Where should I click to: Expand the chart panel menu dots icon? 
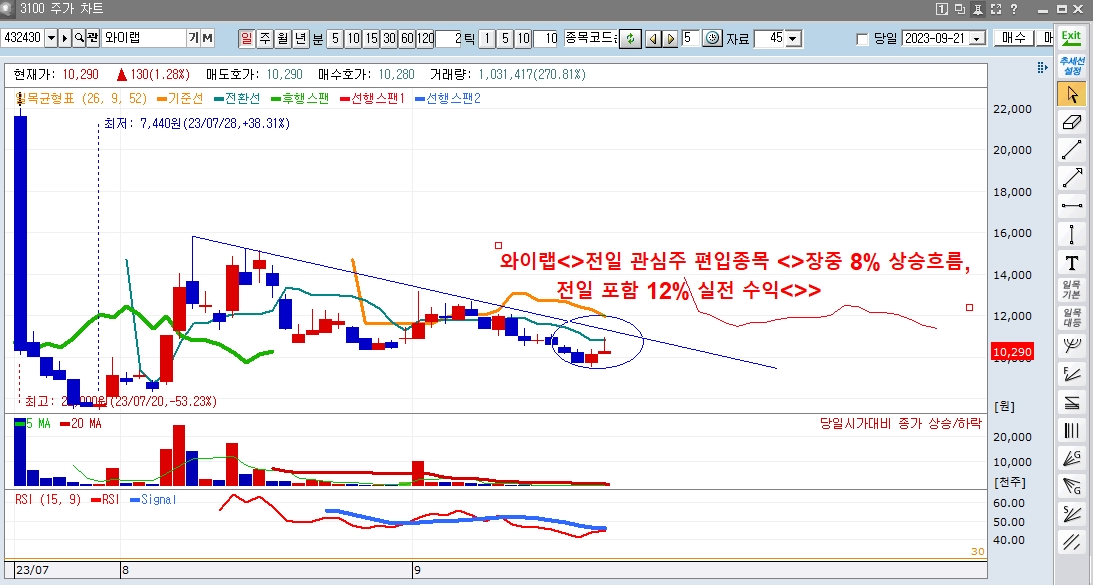tap(1042, 67)
